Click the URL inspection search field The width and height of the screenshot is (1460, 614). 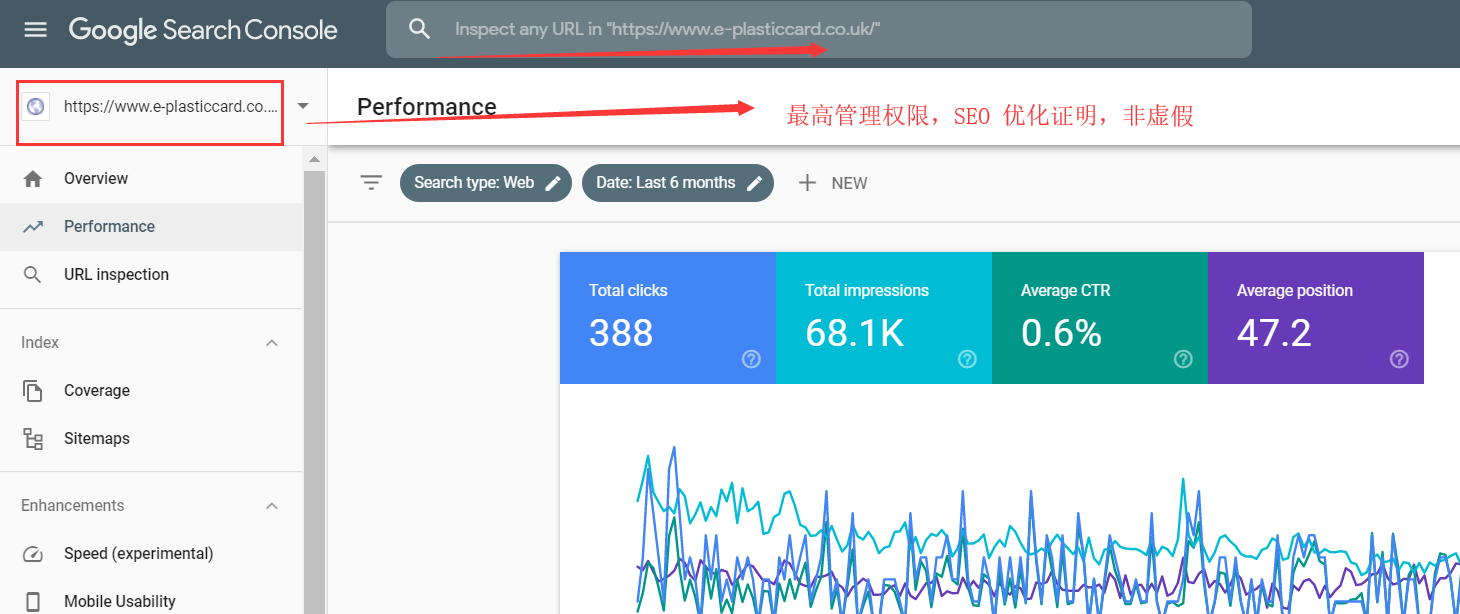(819, 29)
